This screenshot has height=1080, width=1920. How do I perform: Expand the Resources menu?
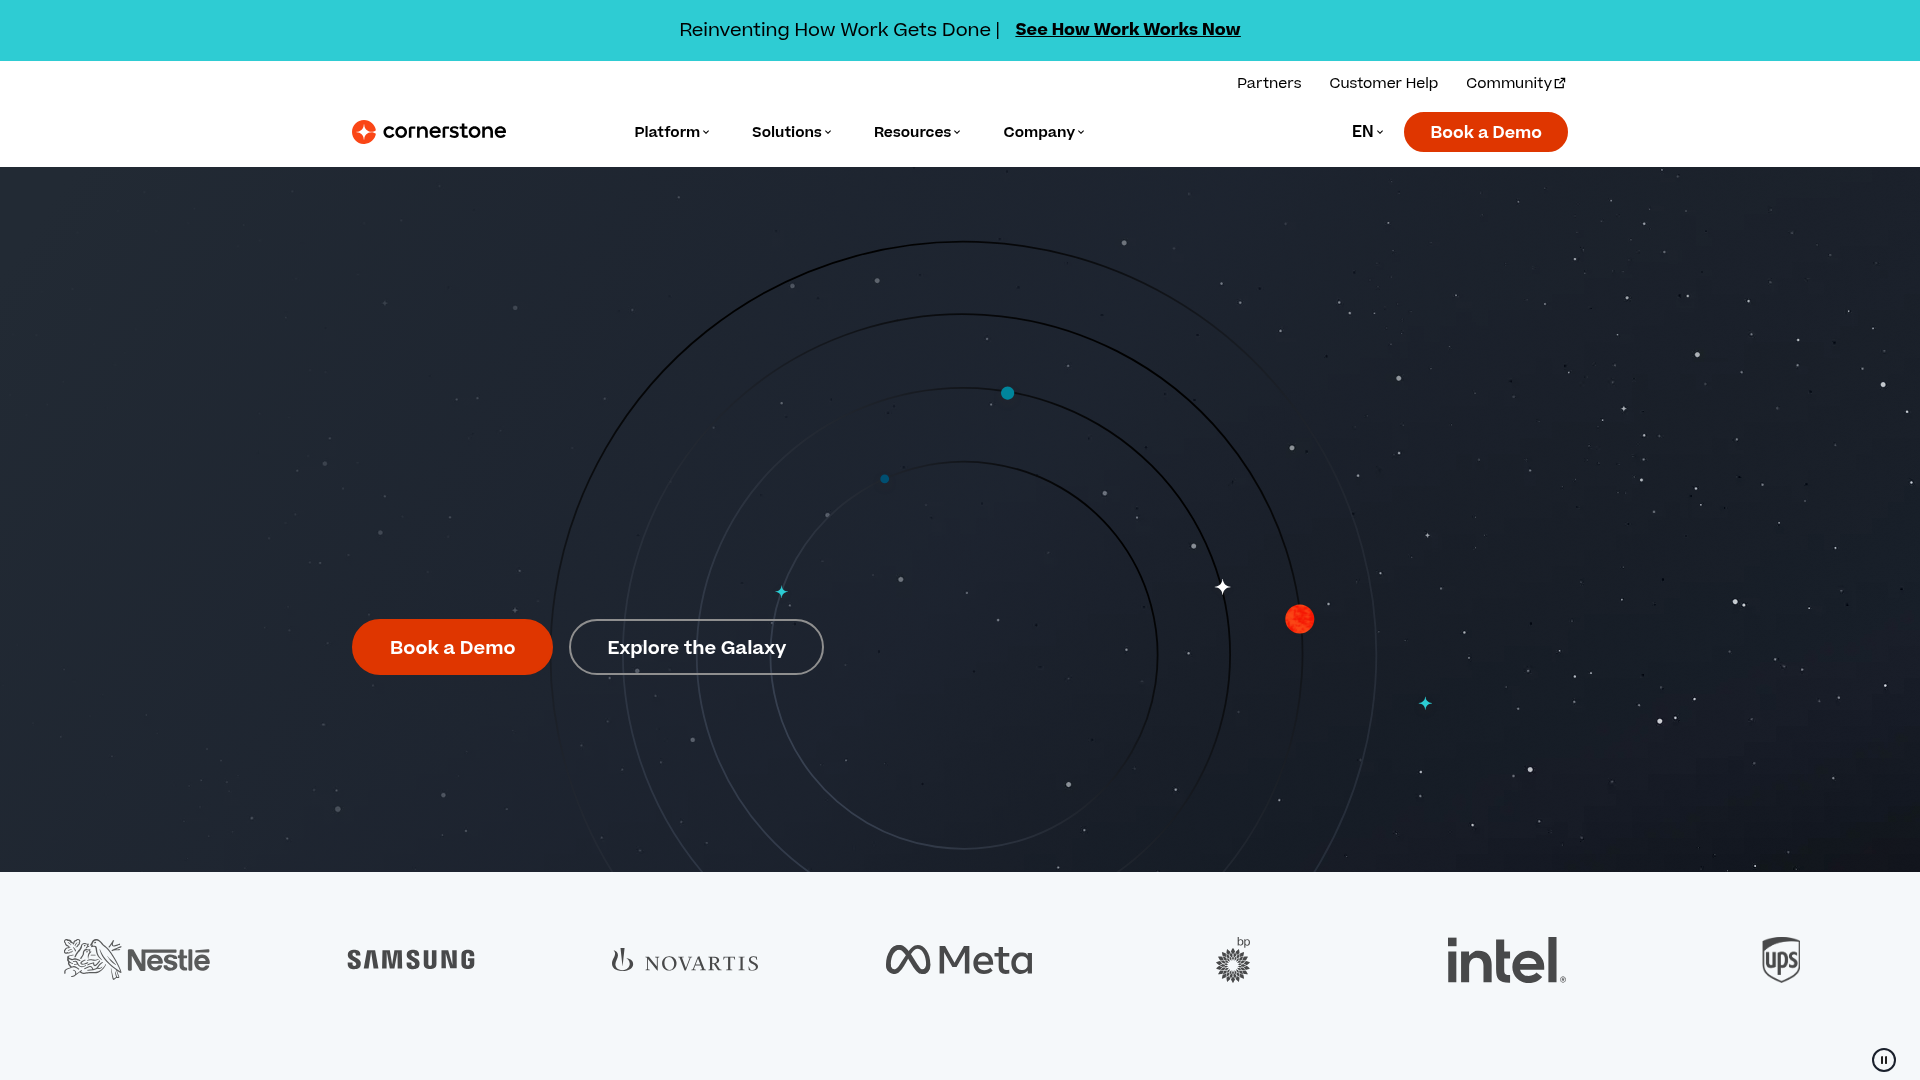click(x=915, y=131)
